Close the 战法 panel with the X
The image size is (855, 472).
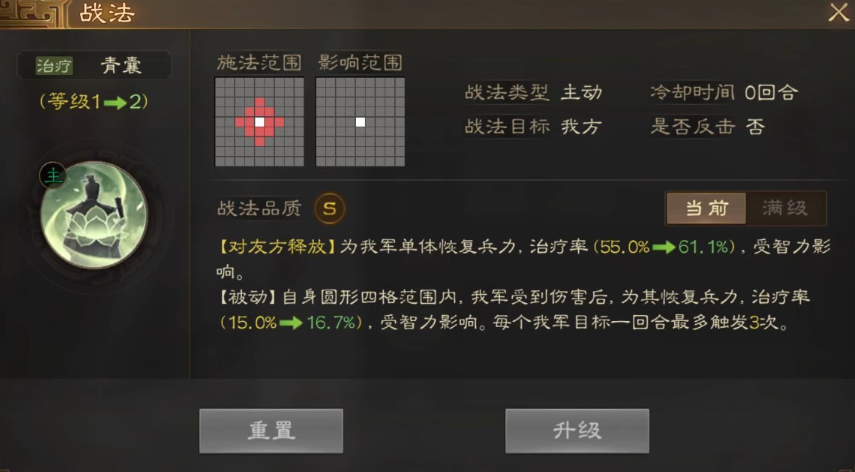838,13
